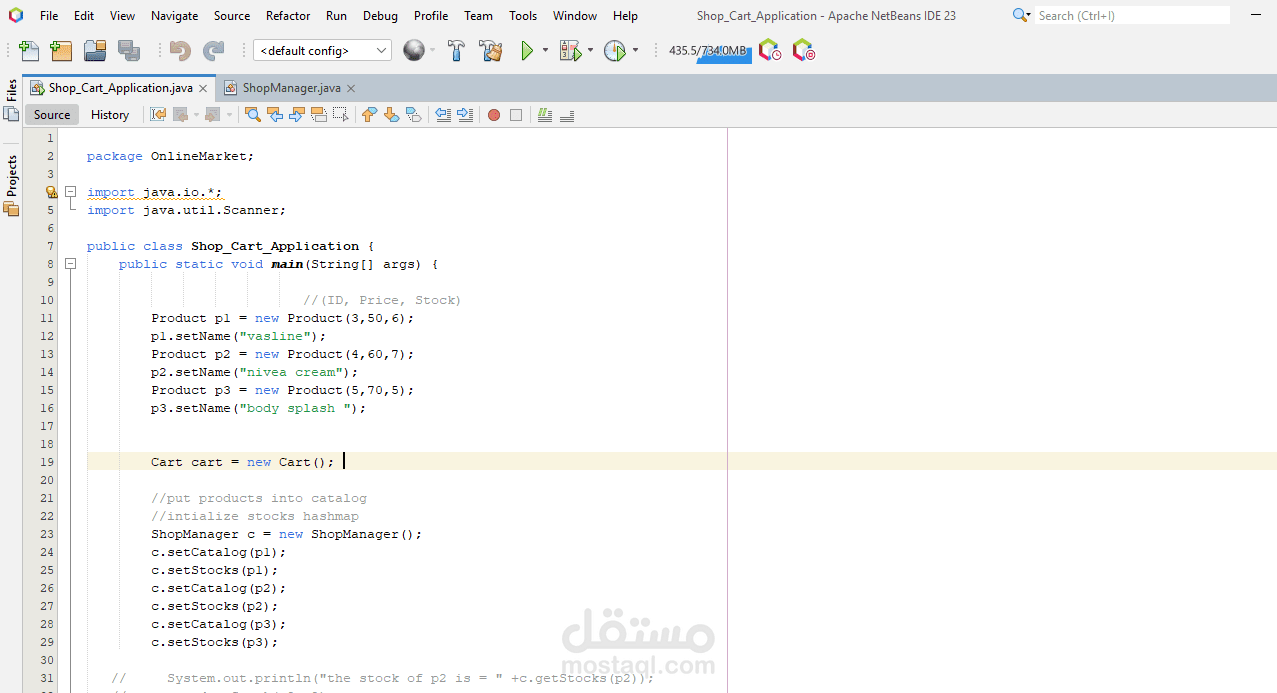Viewport: 1277px width, 693px height.
Task: Click the Shift Line Left icon
Action: 443,115
